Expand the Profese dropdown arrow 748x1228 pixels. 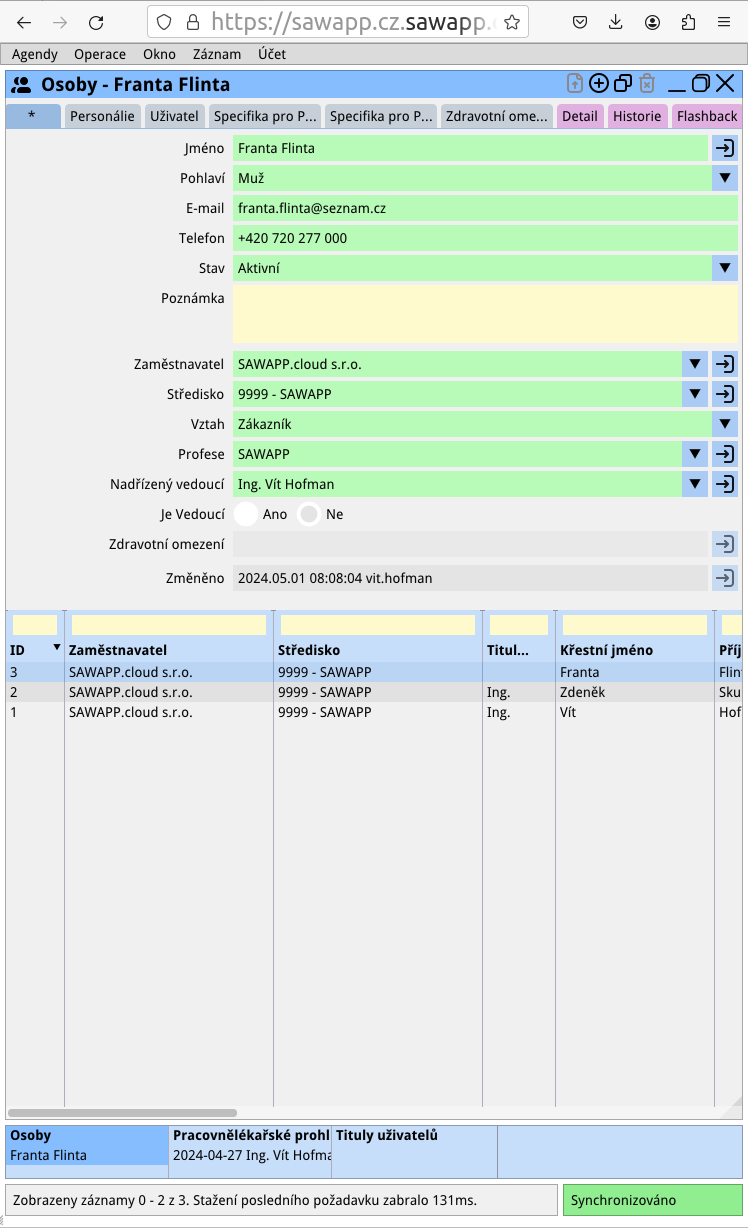tap(695, 454)
